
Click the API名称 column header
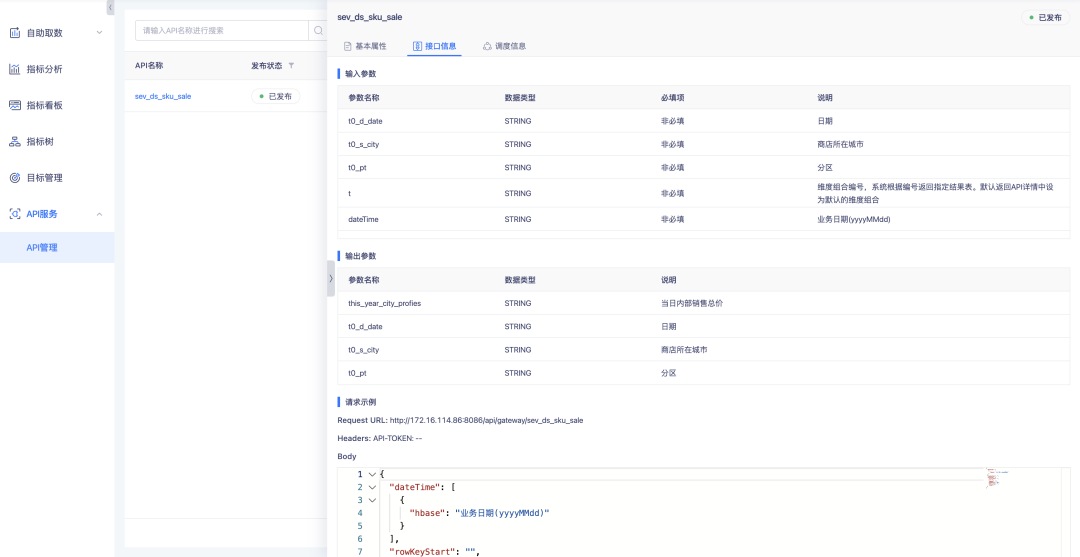[x=149, y=65]
